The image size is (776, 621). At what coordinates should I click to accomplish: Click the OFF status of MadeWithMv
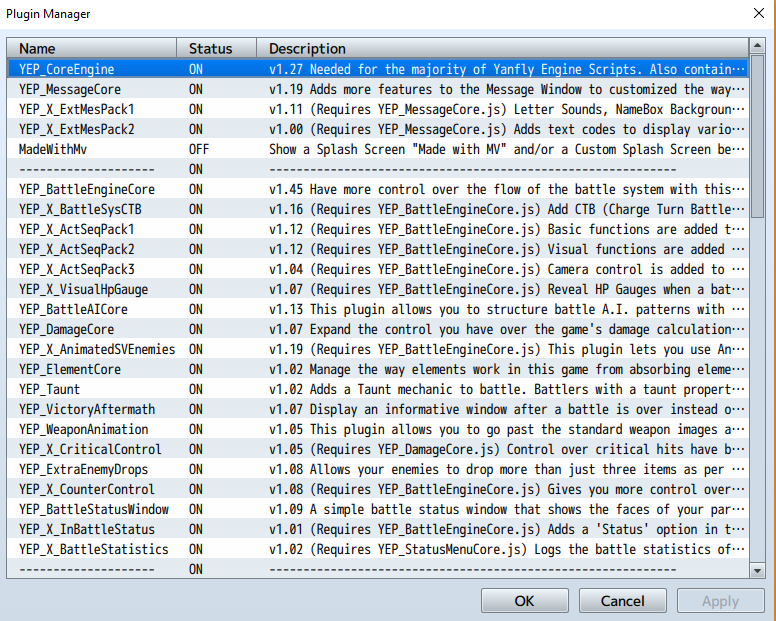click(x=199, y=149)
